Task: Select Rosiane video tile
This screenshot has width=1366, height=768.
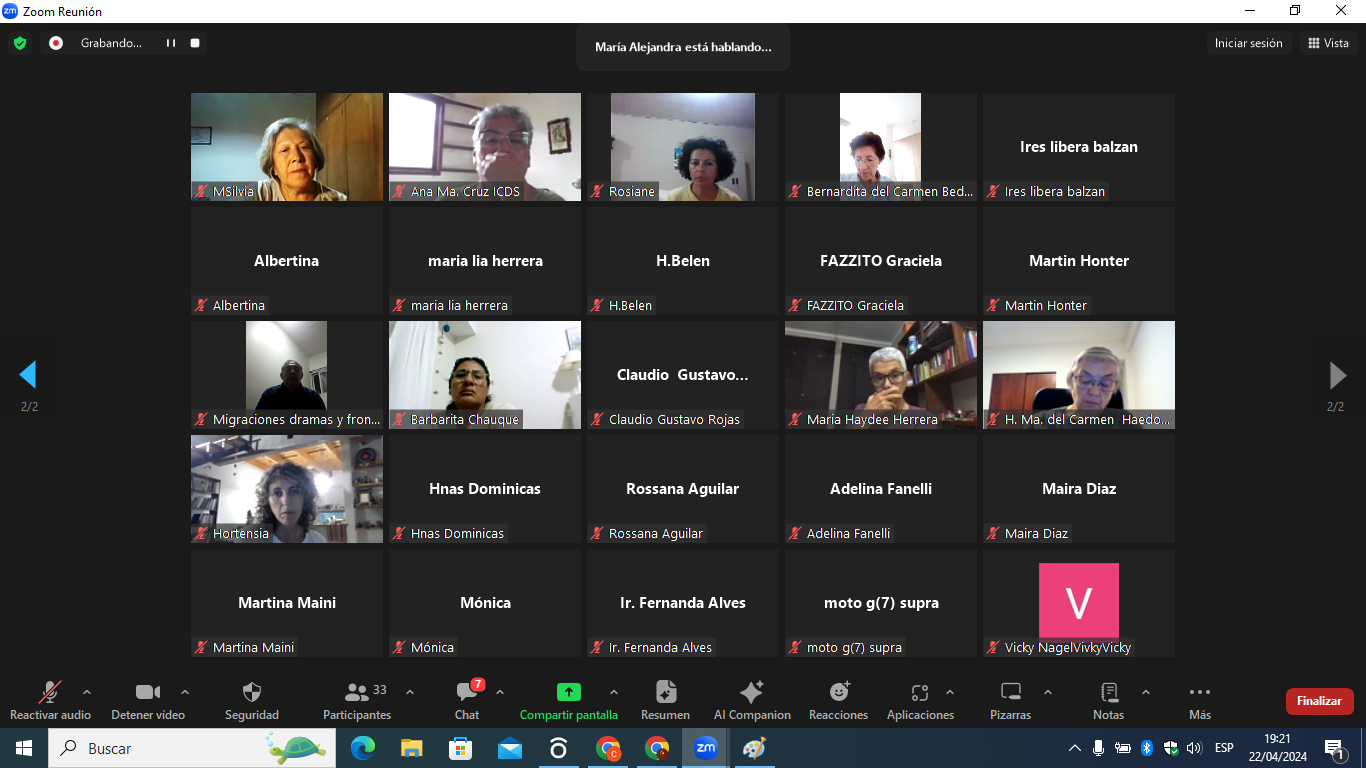Action: click(683, 147)
